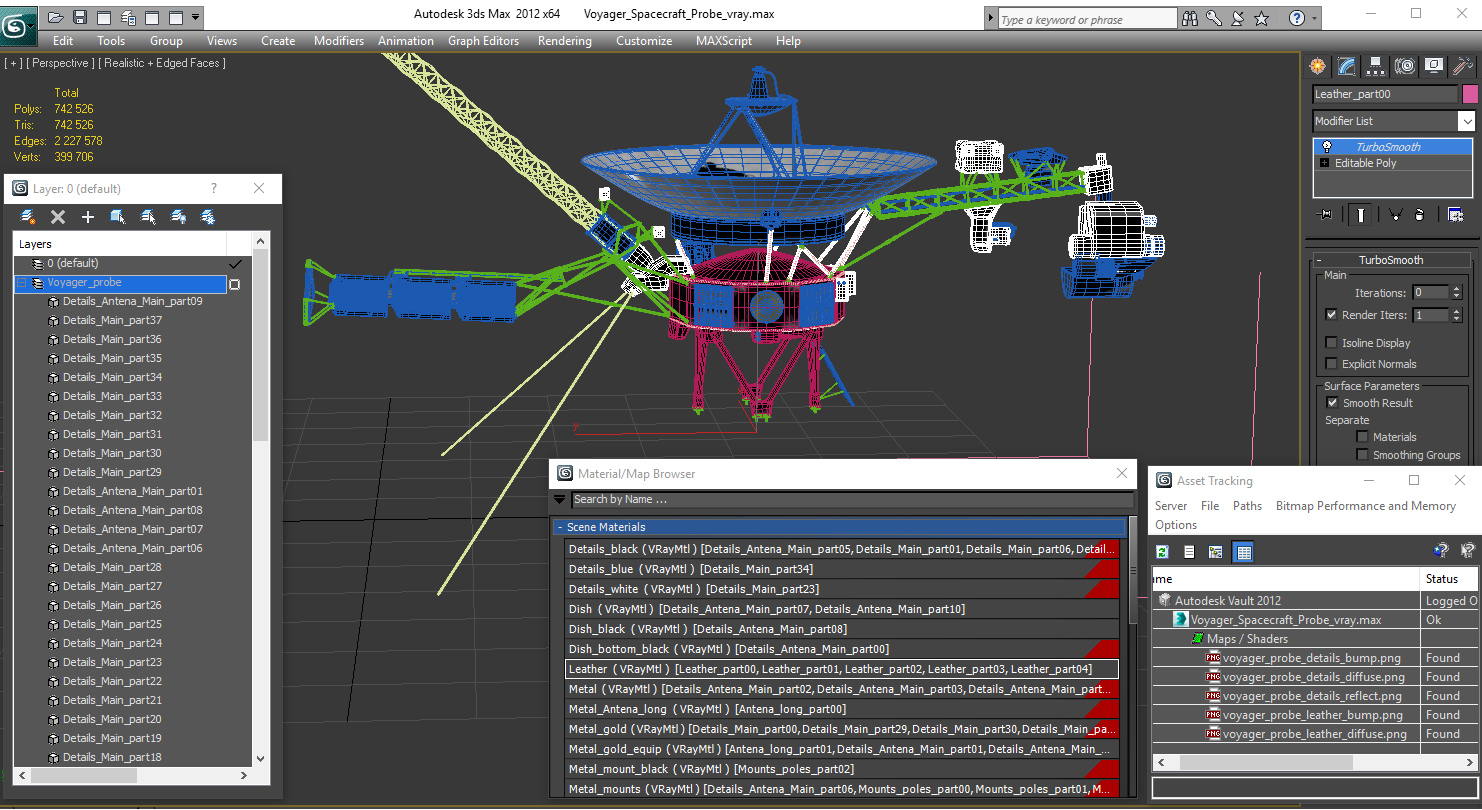
Task: Click the Layers column header
Action: [120, 244]
